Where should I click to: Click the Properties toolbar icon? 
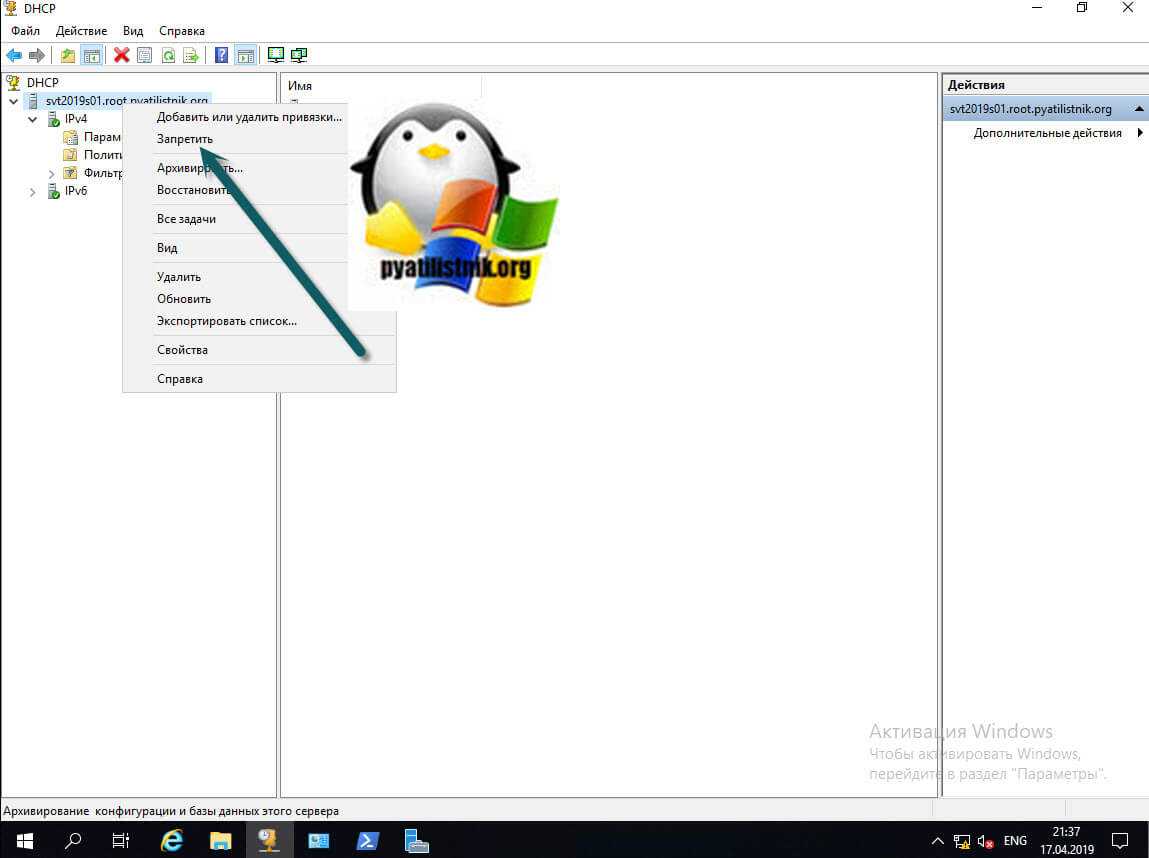pos(144,55)
